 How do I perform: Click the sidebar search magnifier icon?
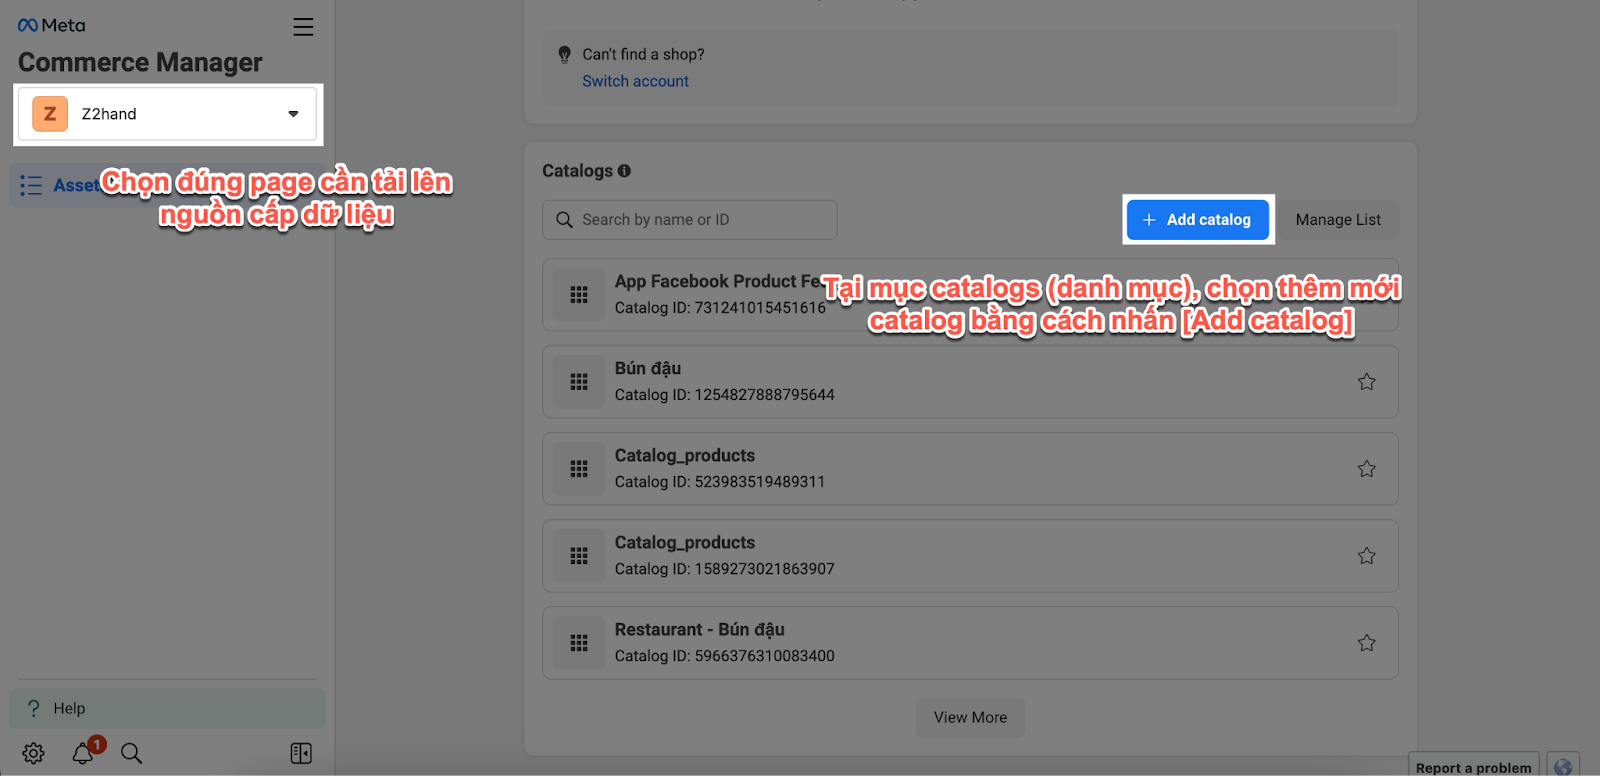pyautogui.click(x=131, y=753)
